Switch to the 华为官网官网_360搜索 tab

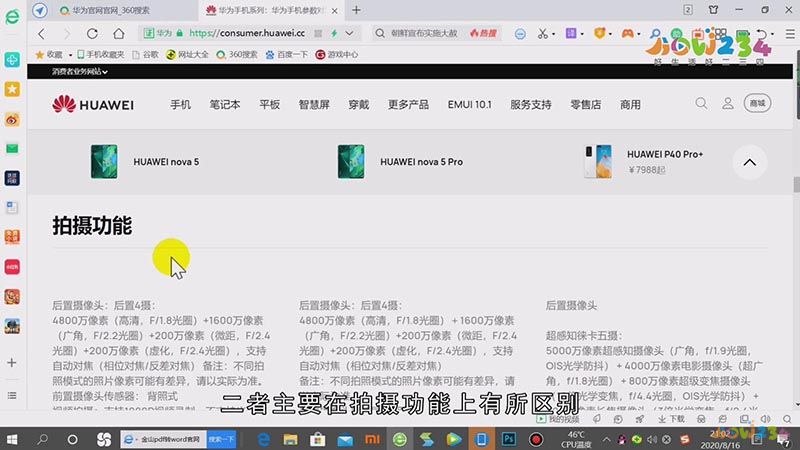pyautogui.click(x=111, y=10)
